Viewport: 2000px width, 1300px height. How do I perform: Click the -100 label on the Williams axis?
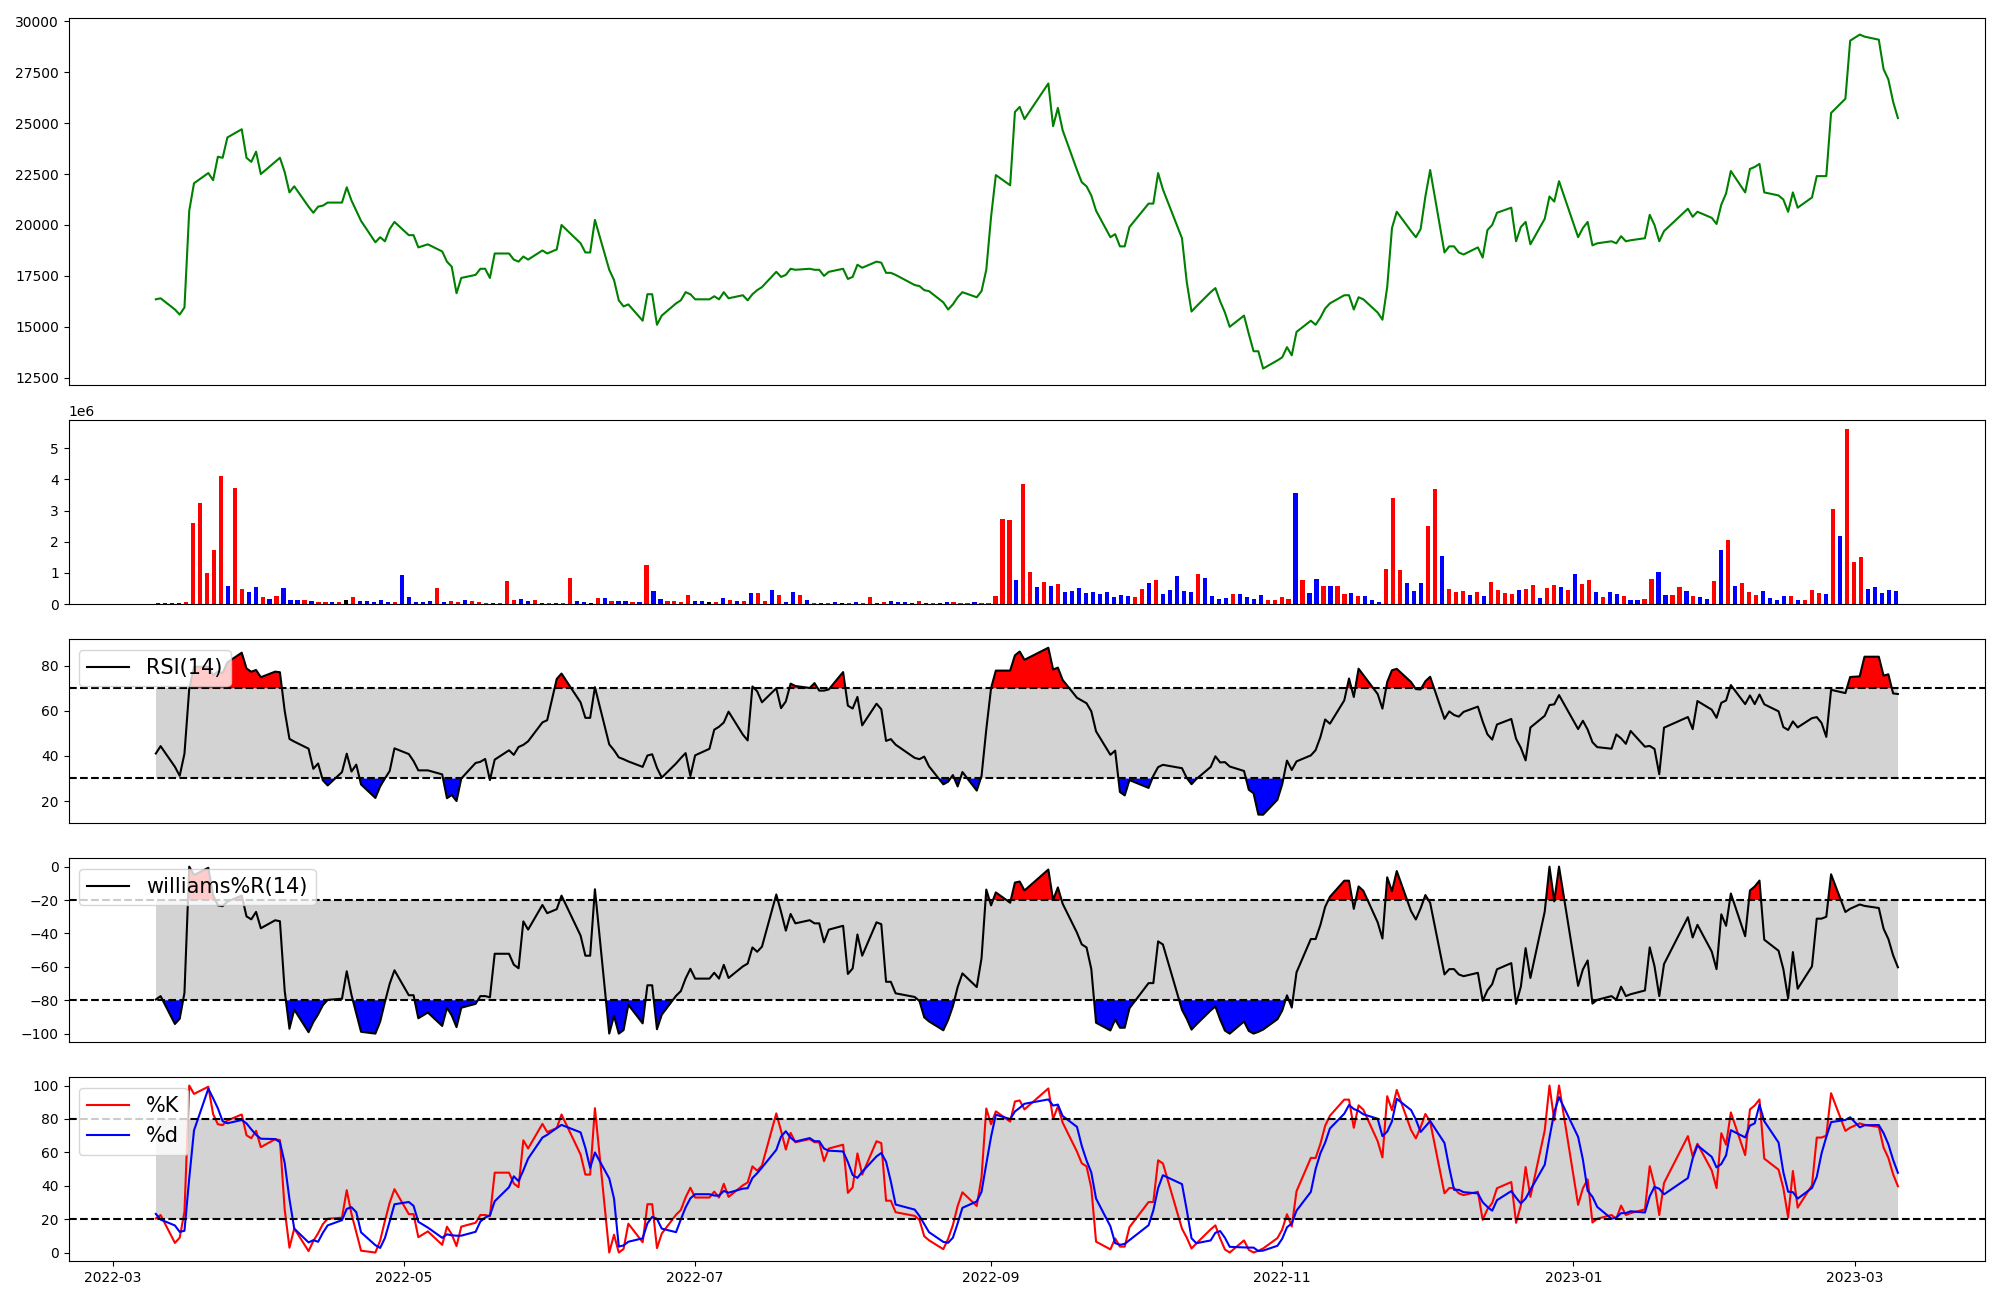pyautogui.click(x=41, y=1034)
